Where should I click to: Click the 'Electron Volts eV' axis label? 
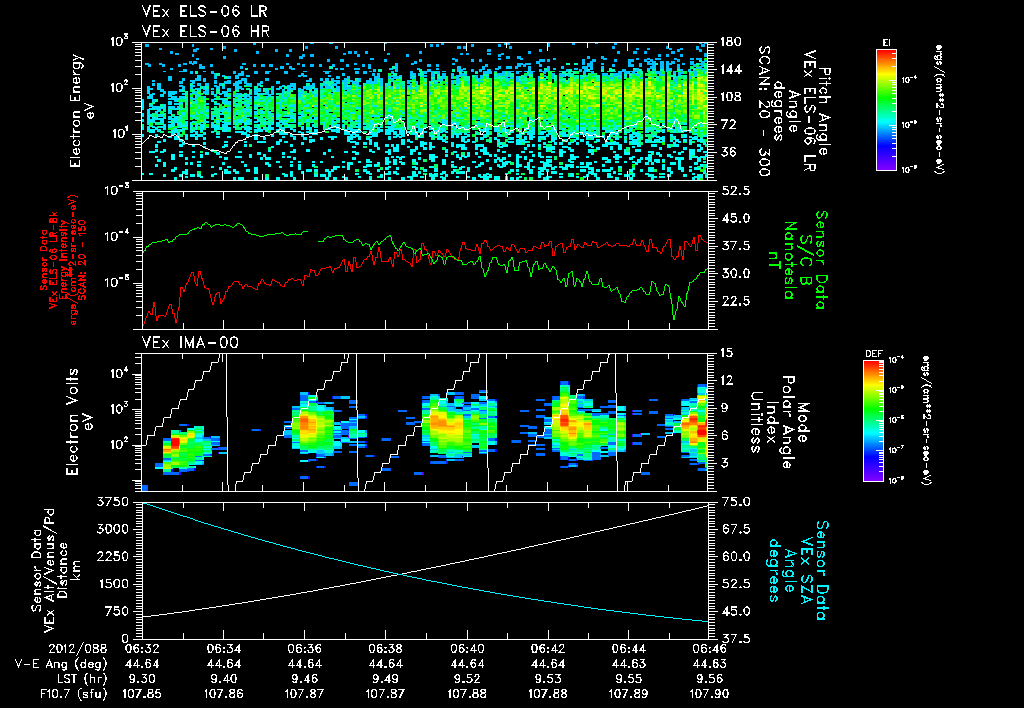pyautogui.click(x=78, y=421)
